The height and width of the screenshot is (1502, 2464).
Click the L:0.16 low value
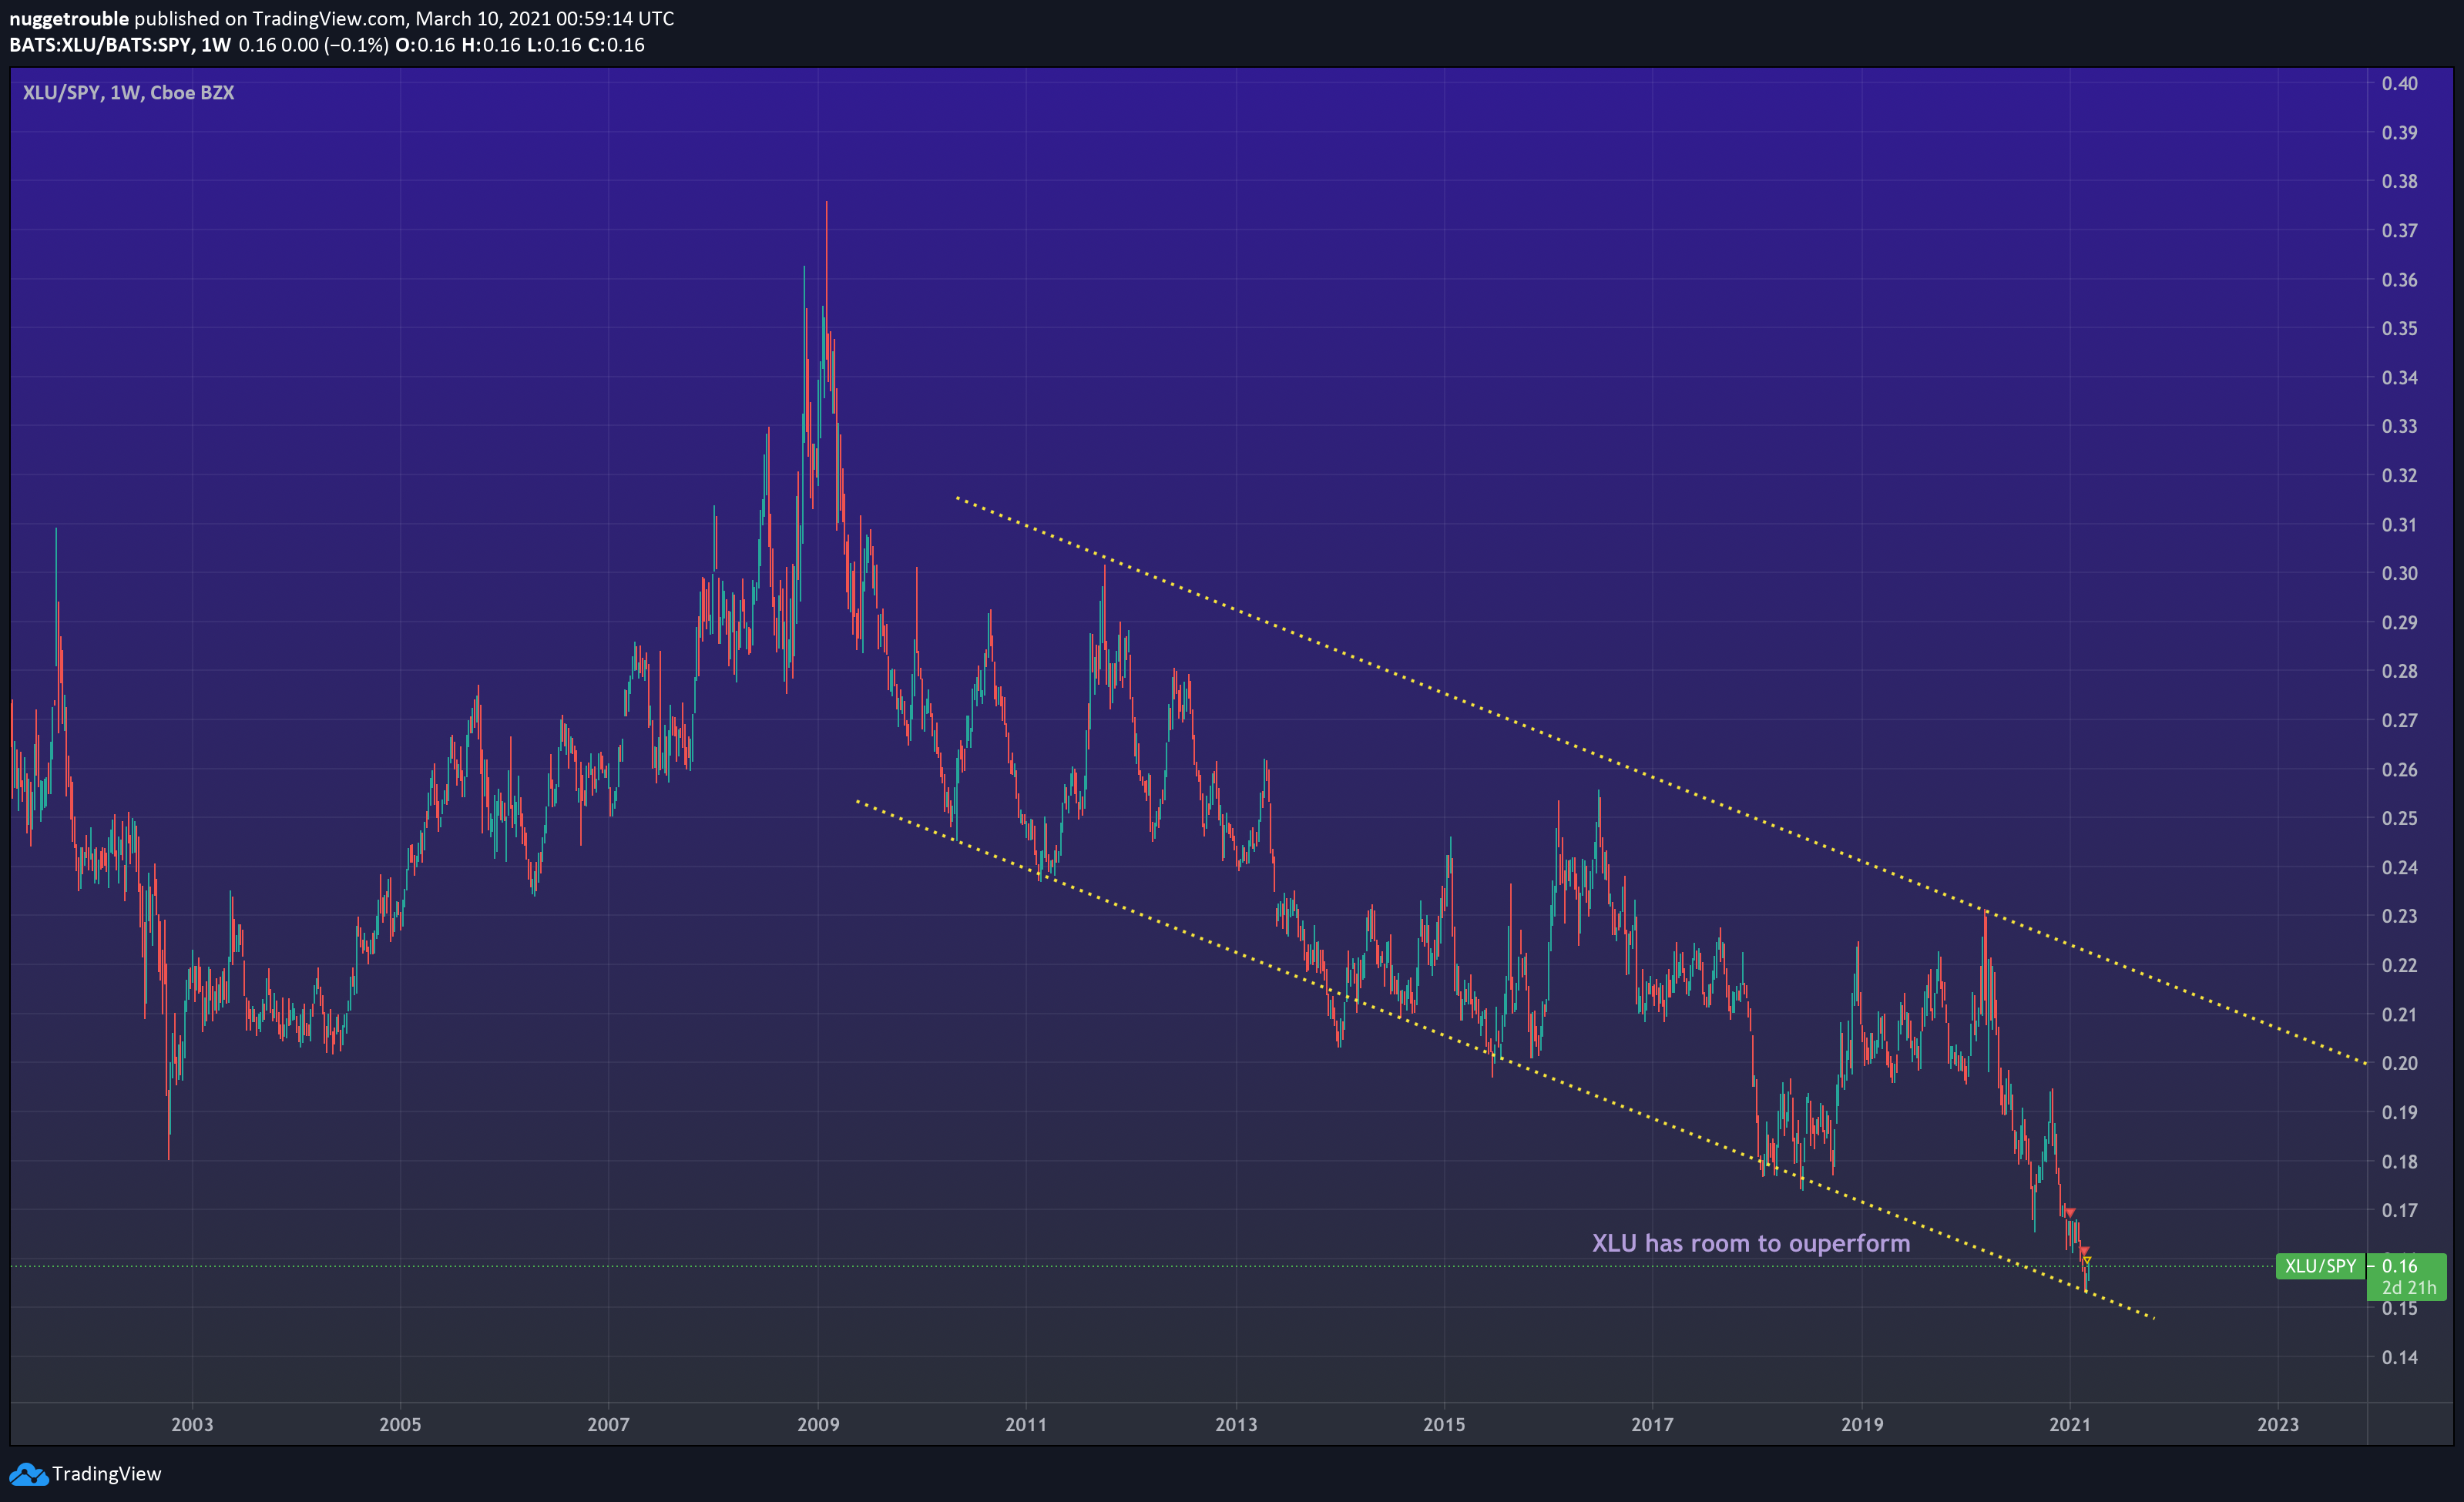[x=553, y=45]
